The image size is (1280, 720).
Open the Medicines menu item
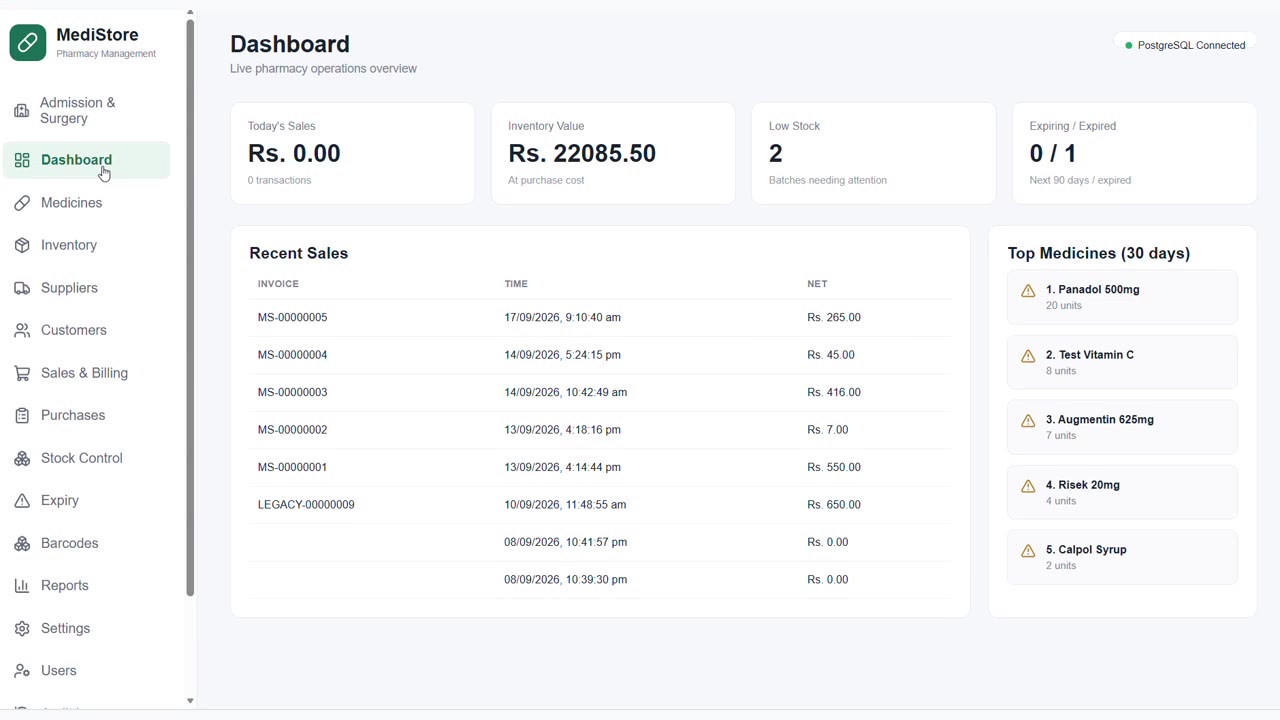pyautogui.click(x=87, y=203)
